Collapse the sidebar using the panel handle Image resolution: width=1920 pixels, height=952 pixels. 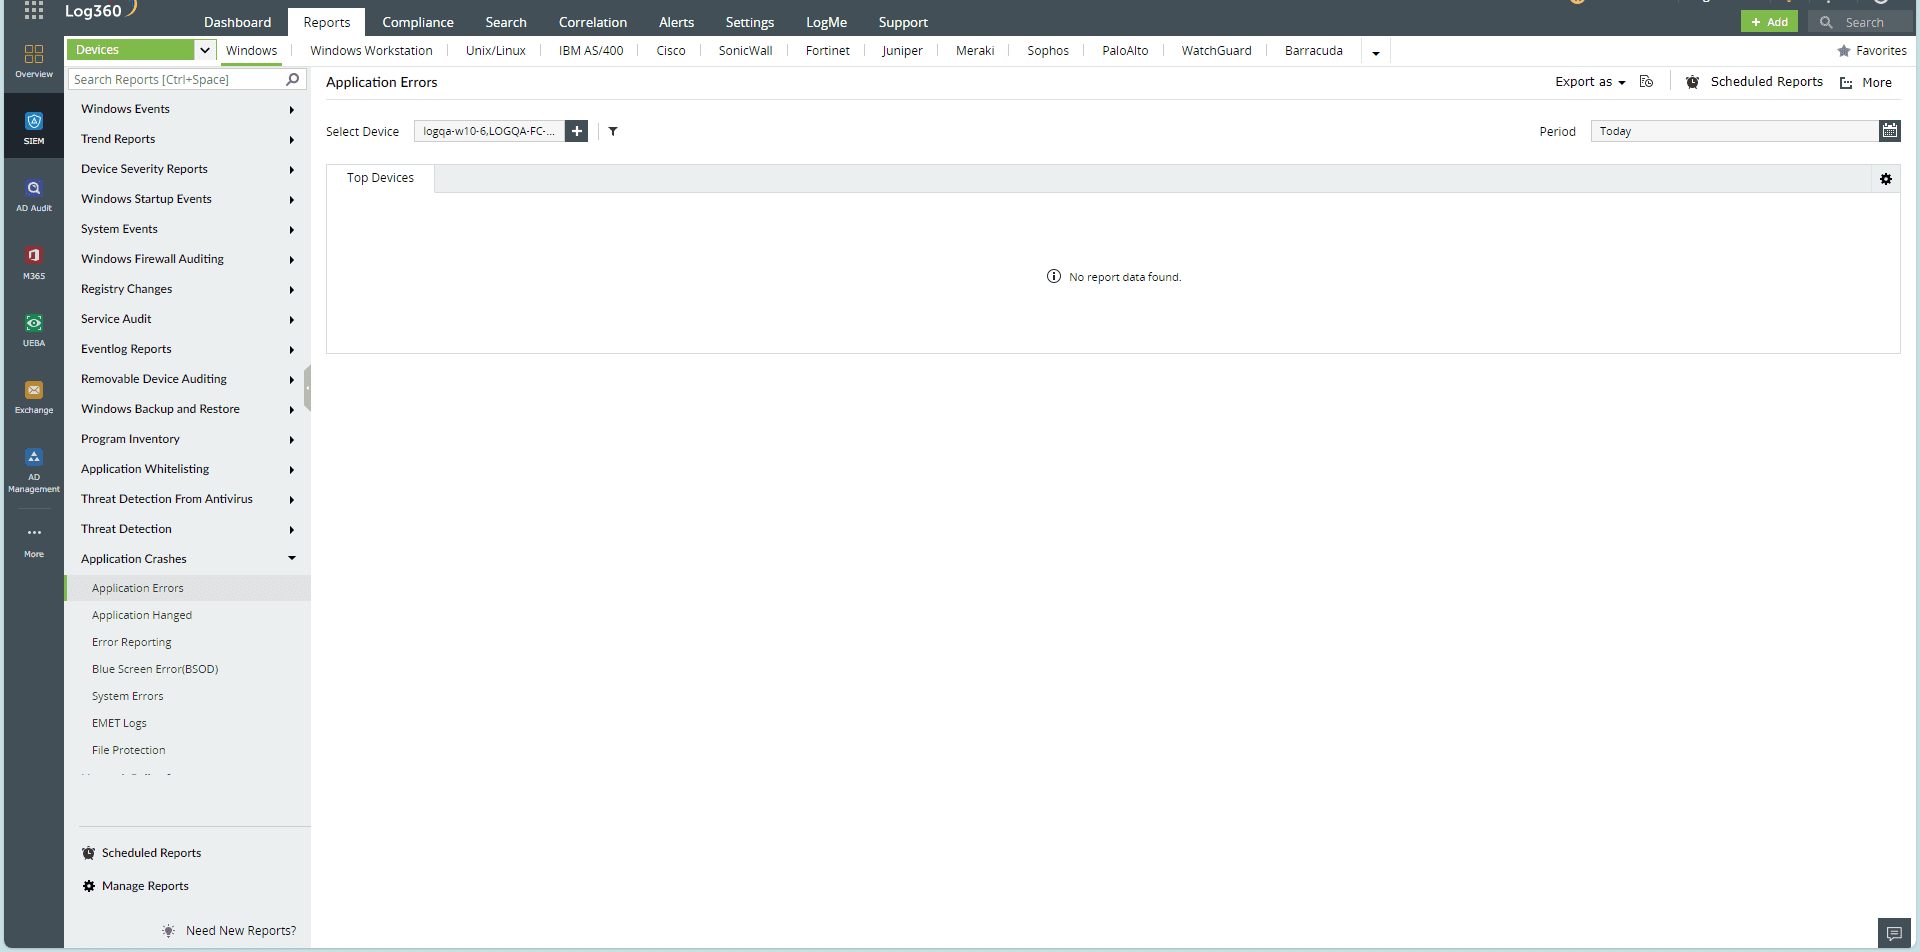(x=308, y=388)
